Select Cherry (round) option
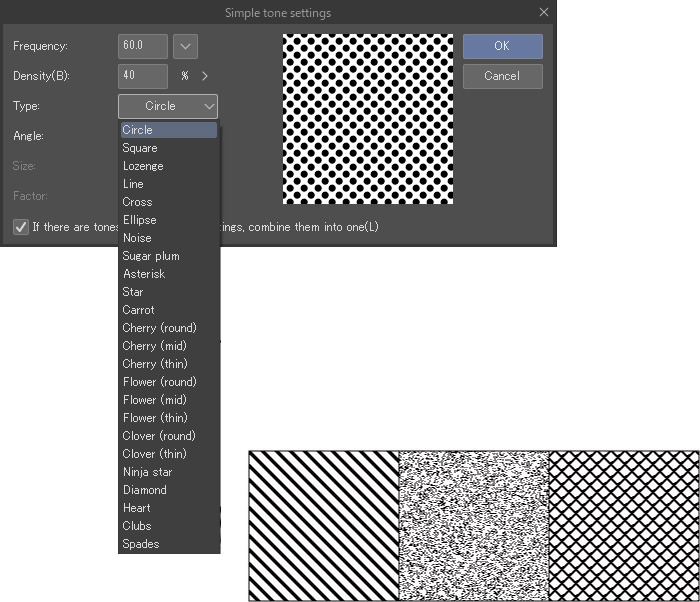This screenshot has width=700, height=602. 169,328
